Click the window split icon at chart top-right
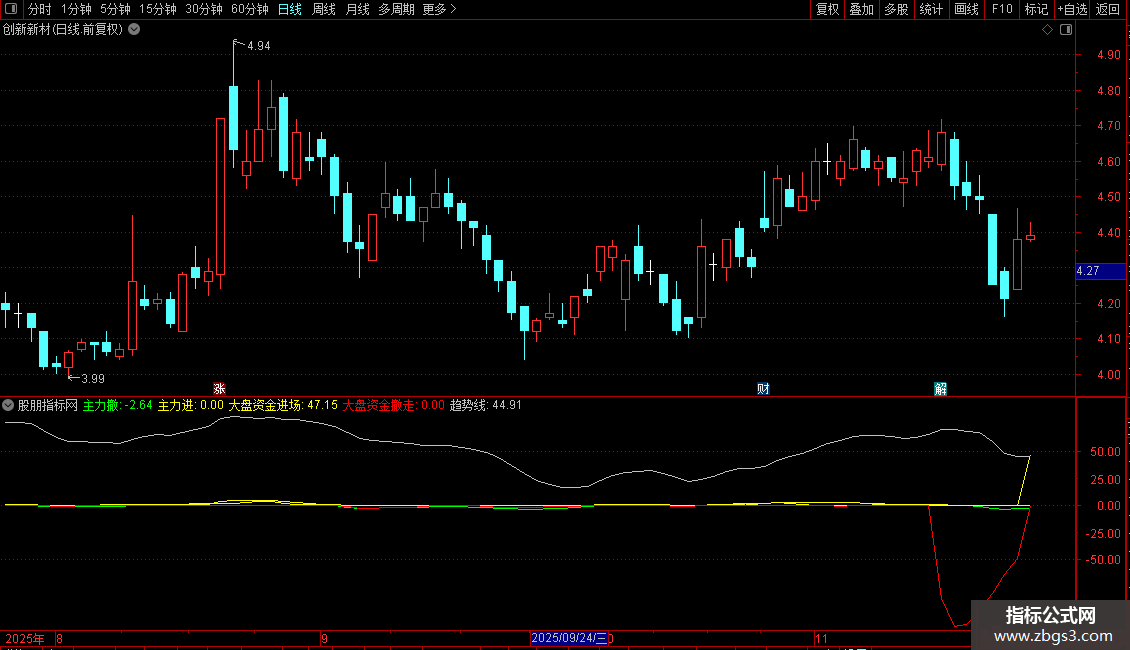This screenshot has width=1130, height=650. (x=1066, y=30)
